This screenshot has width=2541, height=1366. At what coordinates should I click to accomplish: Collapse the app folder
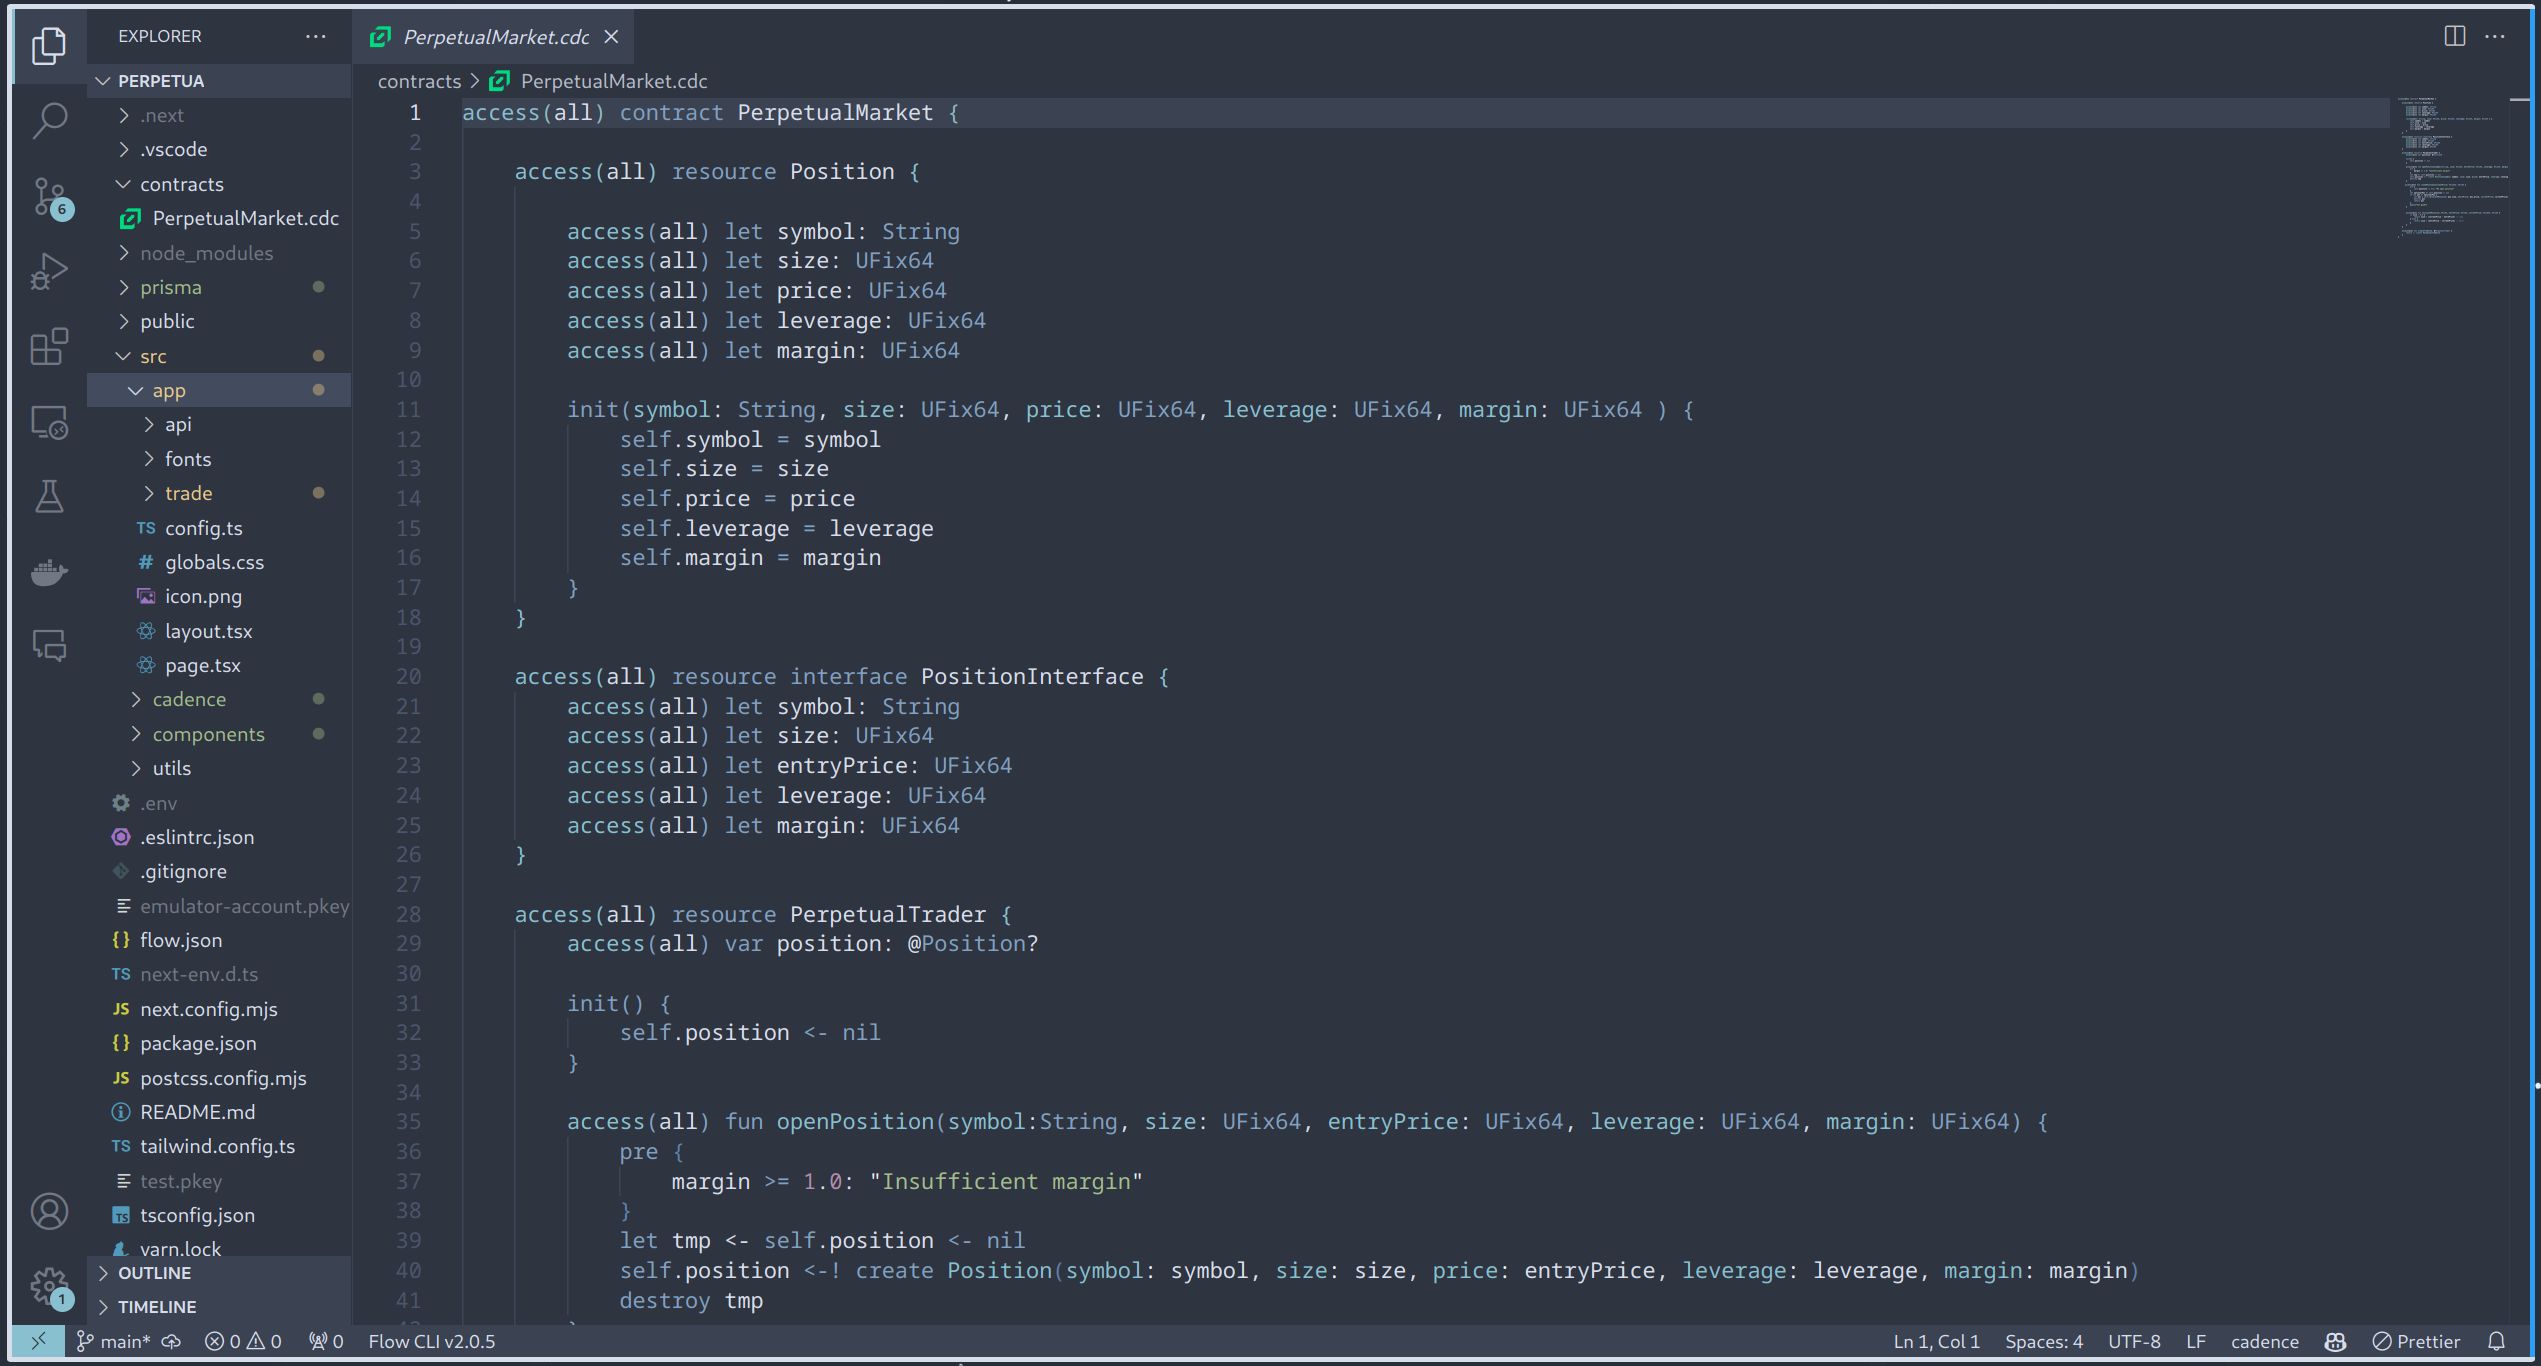coord(219,390)
